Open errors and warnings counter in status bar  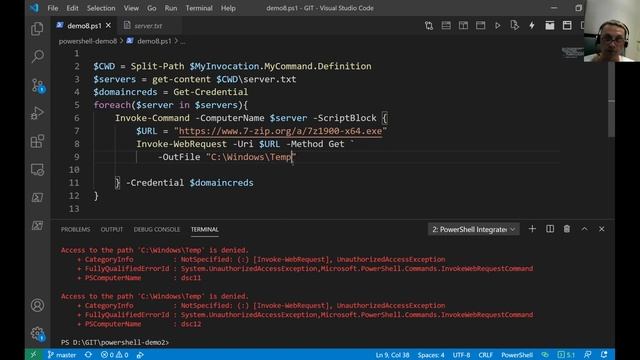click(115, 355)
